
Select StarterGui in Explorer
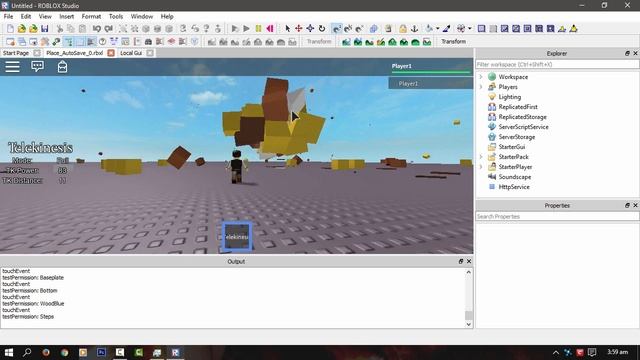511,147
